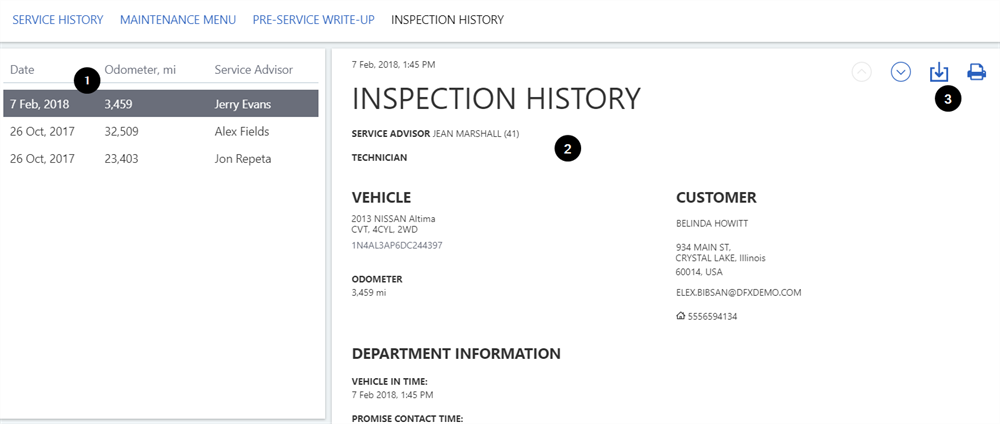Switch to the Maintenance Menu tab
Image resolution: width=1000 pixels, height=424 pixels.
[x=178, y=20]
